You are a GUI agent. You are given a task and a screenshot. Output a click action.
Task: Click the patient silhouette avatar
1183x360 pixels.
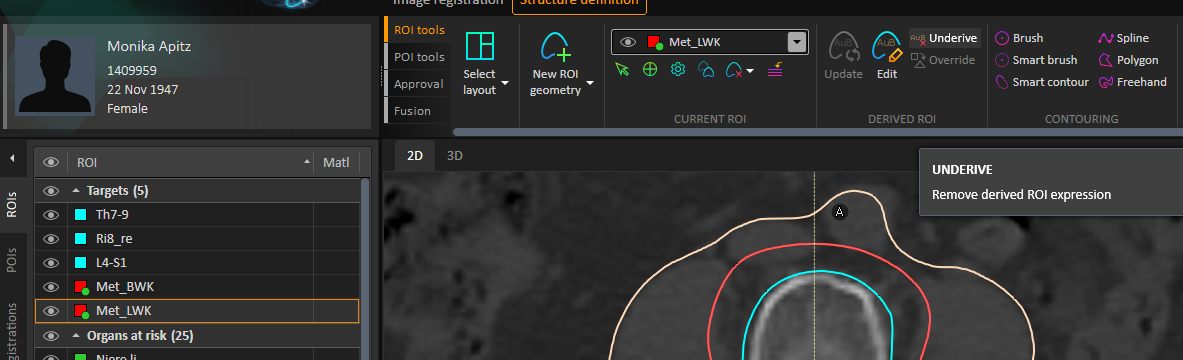point(55,76)
